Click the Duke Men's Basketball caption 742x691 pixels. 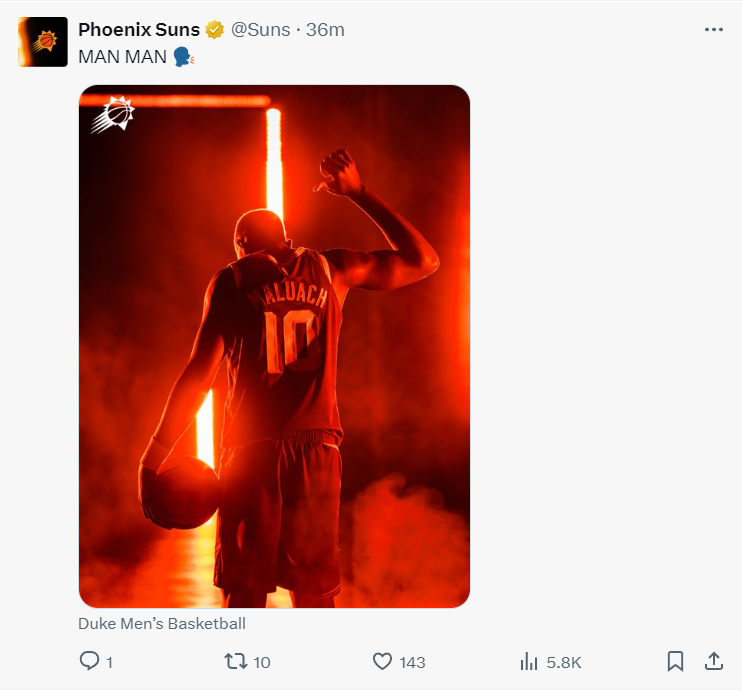pos(162,624)
